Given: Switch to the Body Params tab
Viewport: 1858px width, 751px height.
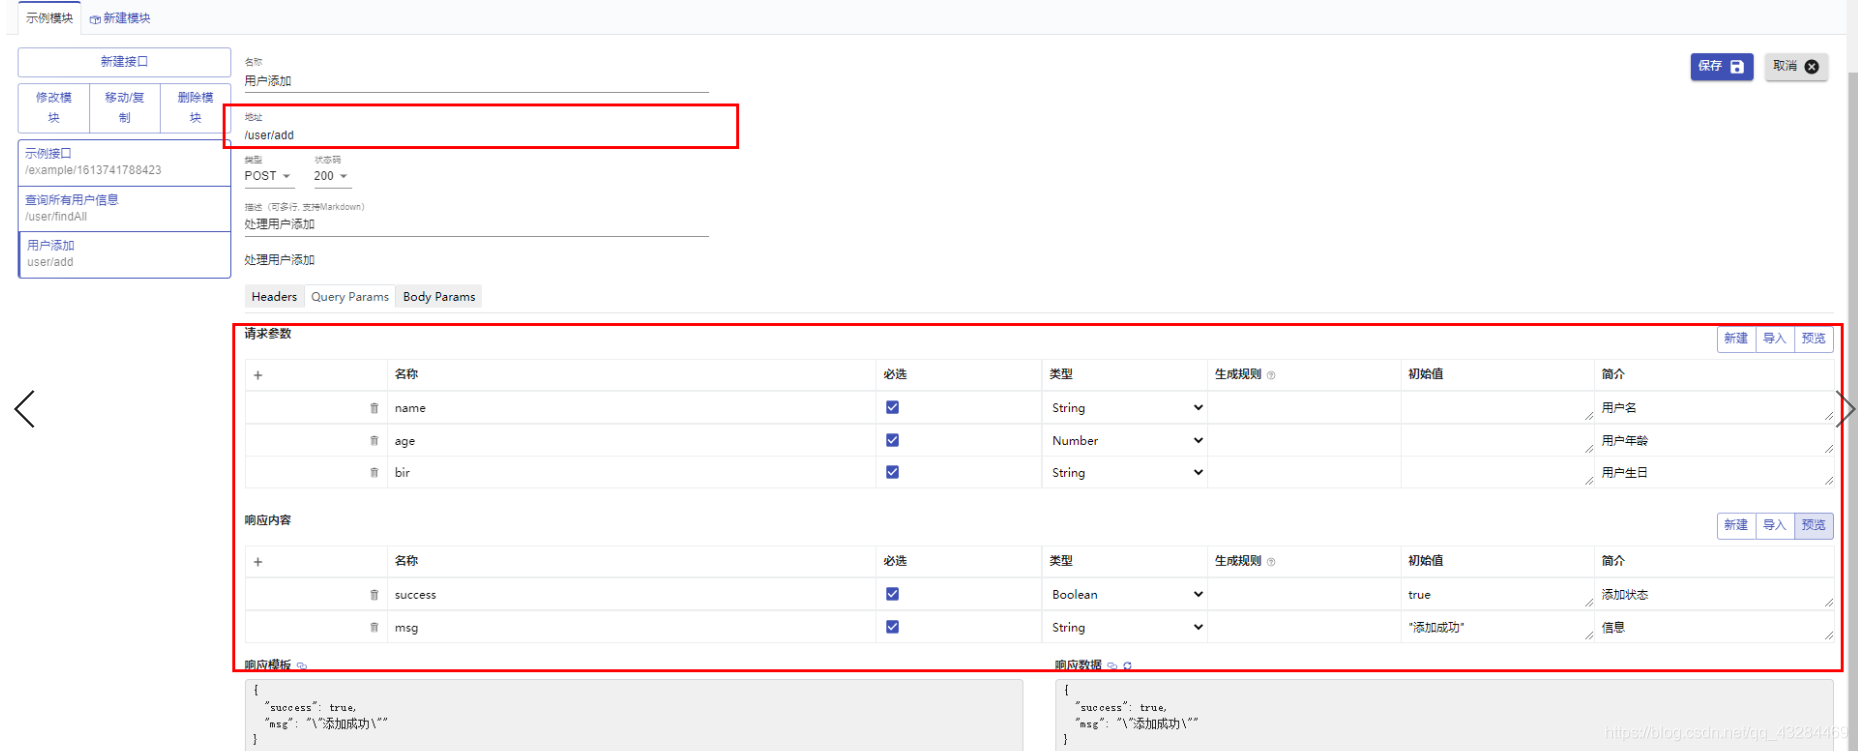Looking at the screenshot, I should pyautogui.click(x=439, y=297).
